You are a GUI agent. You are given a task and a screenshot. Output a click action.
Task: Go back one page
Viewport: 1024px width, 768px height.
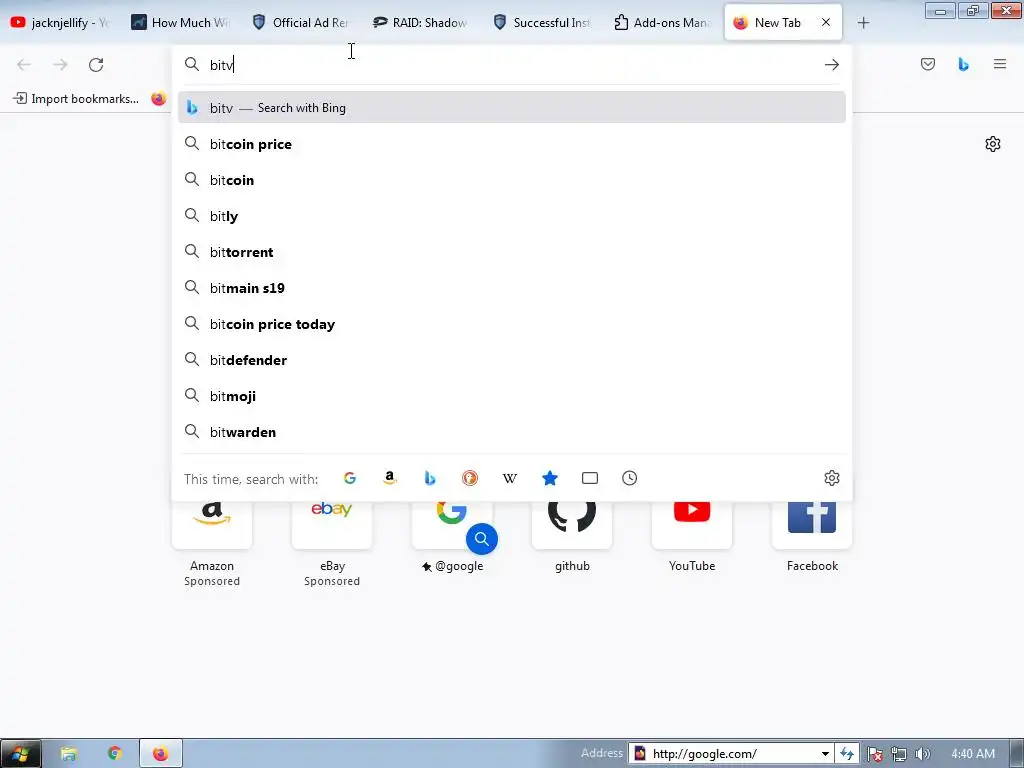[x=24, y=65]
